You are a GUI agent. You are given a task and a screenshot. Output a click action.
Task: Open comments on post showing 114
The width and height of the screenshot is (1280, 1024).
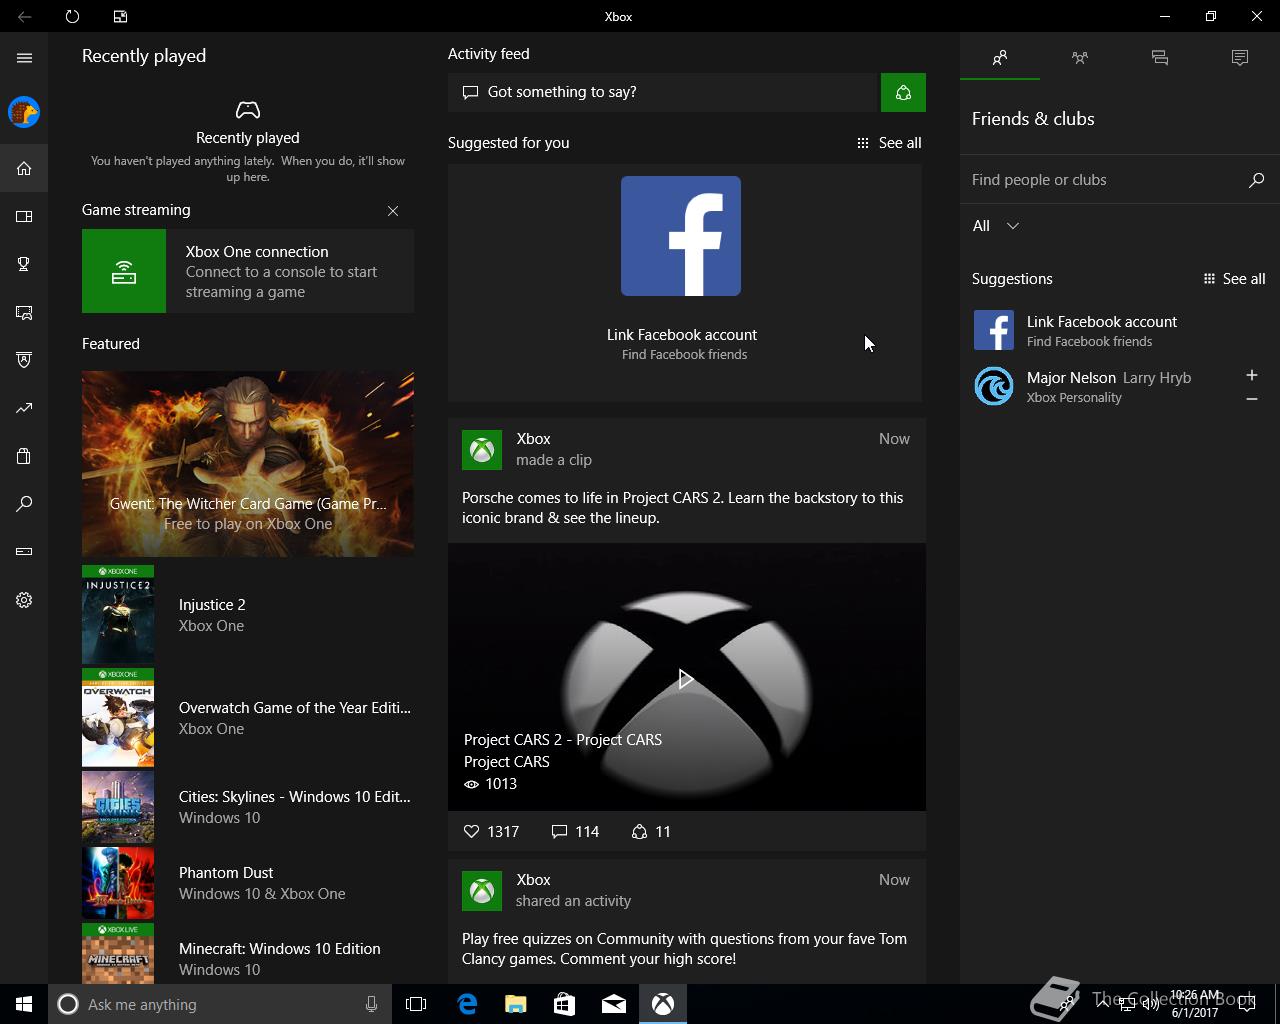[x=576, y=831]
